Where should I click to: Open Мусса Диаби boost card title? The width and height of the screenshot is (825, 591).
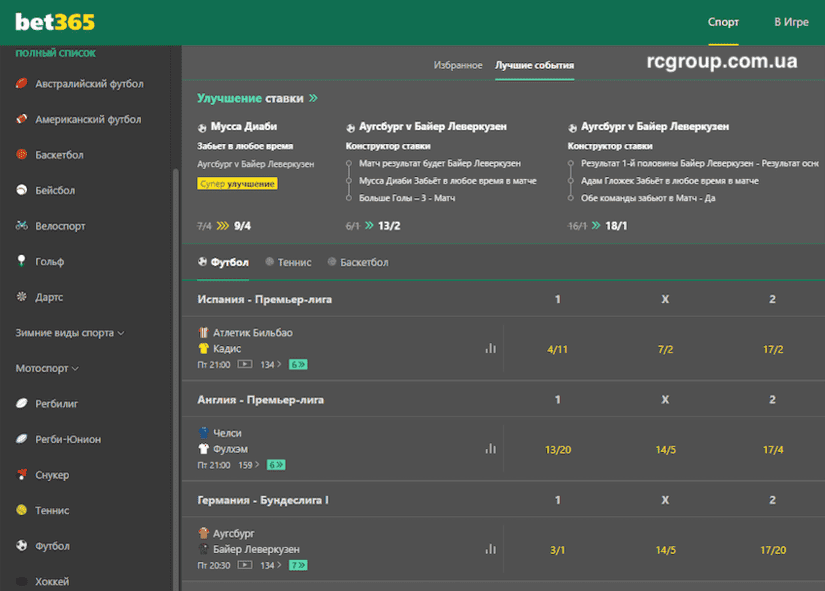pyautogui.click(x=244, y=126)
